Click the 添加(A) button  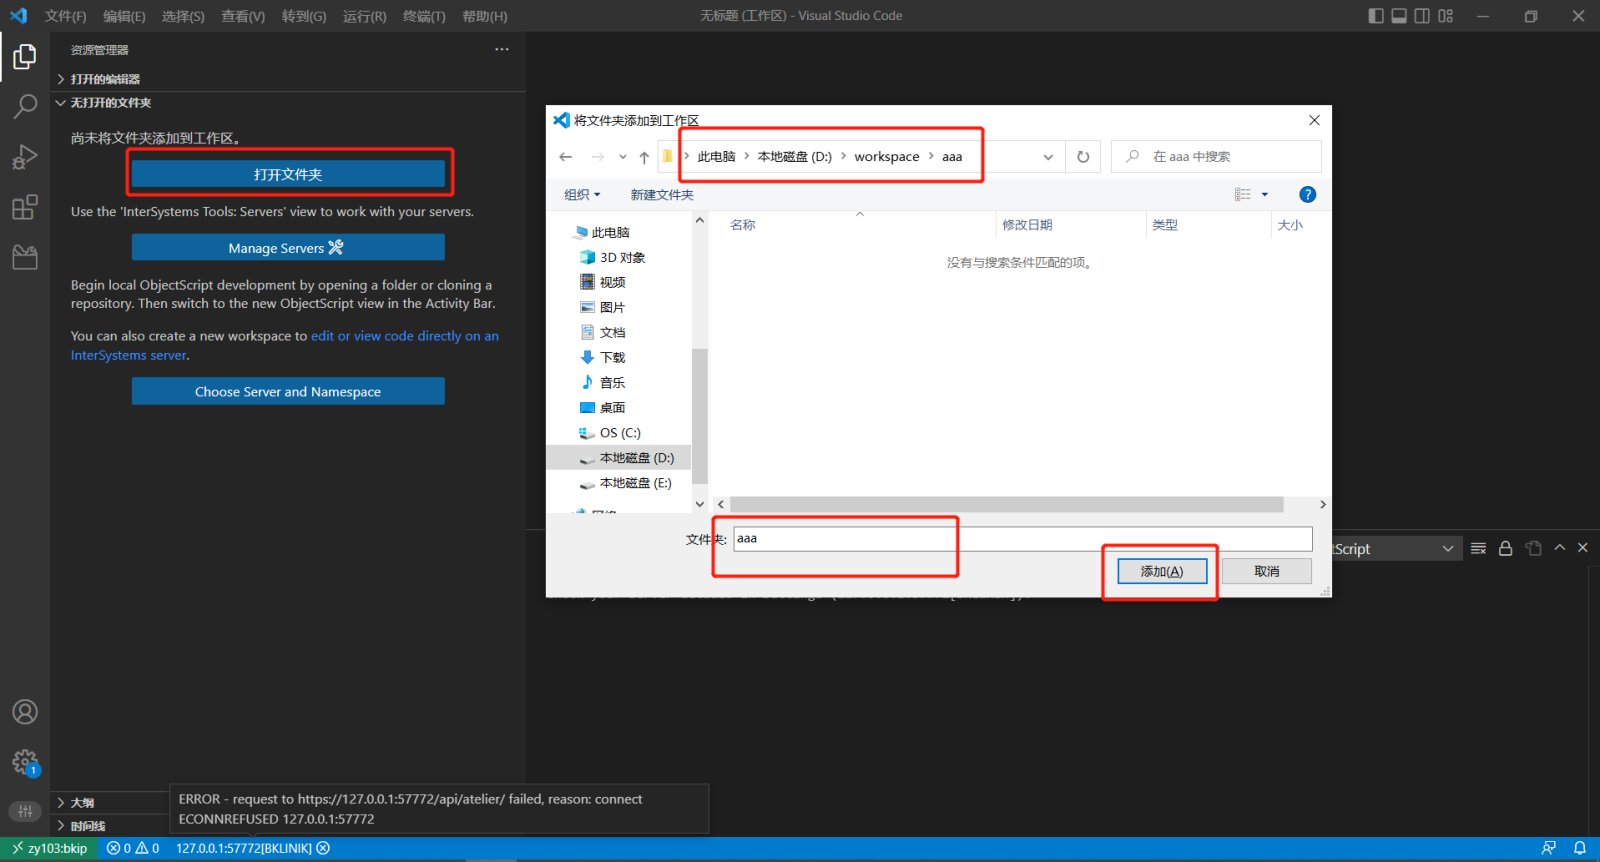click(x=1161, y=571)
